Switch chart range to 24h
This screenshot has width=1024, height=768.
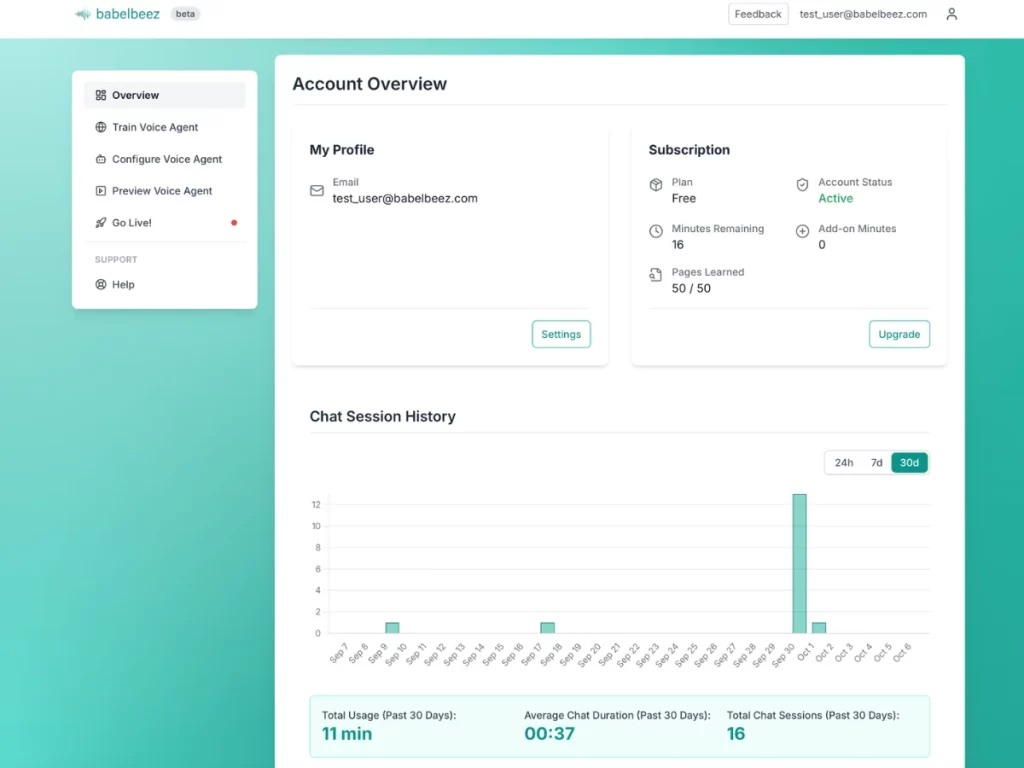[x=844, y=463]
